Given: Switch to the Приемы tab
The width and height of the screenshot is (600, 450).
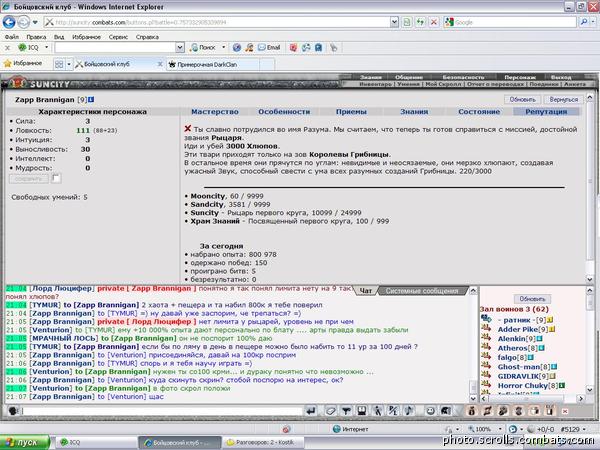Looking at the screenshot, I should coord(351,112).
